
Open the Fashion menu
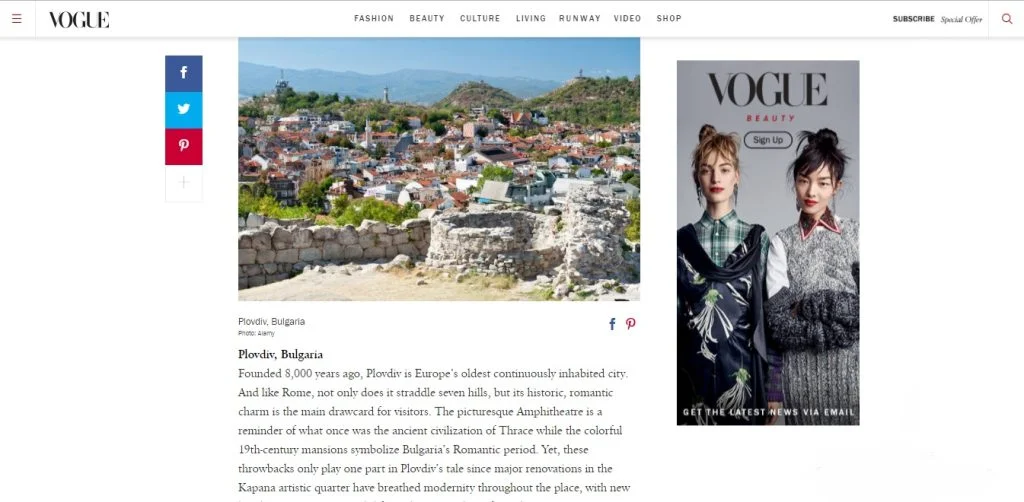point(374,18)
